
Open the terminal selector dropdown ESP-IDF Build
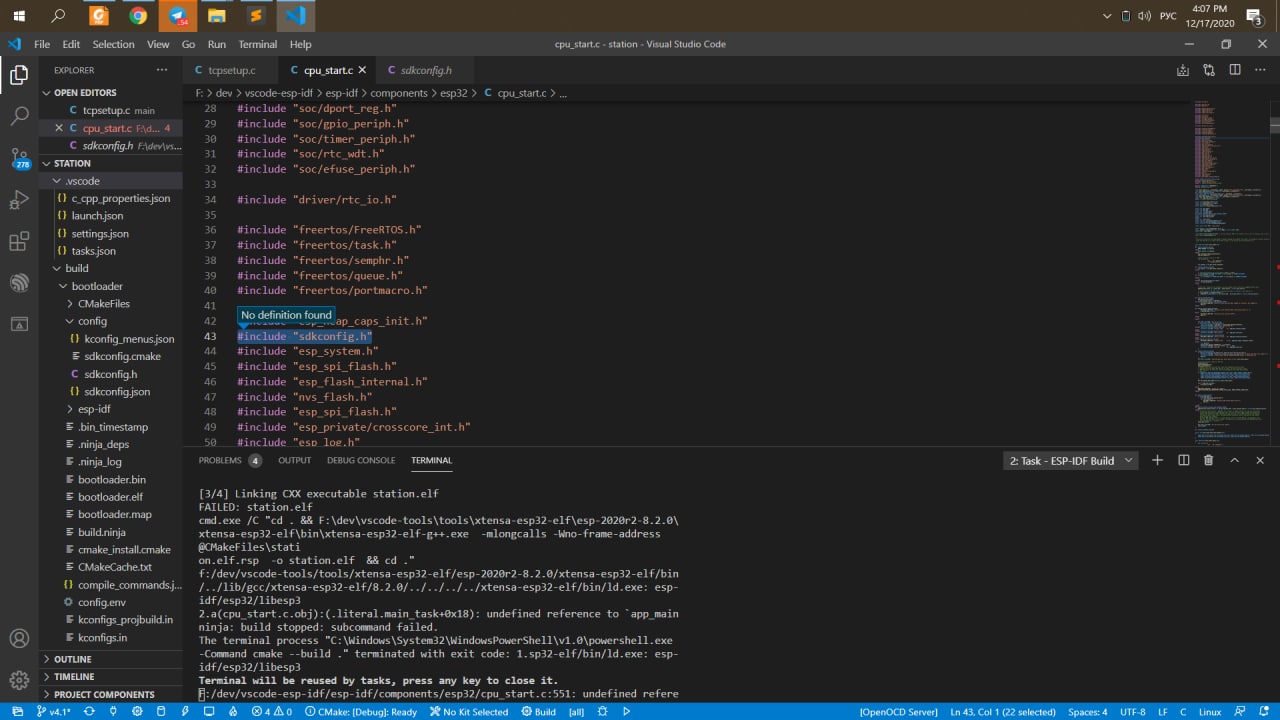pos(1071,461)
